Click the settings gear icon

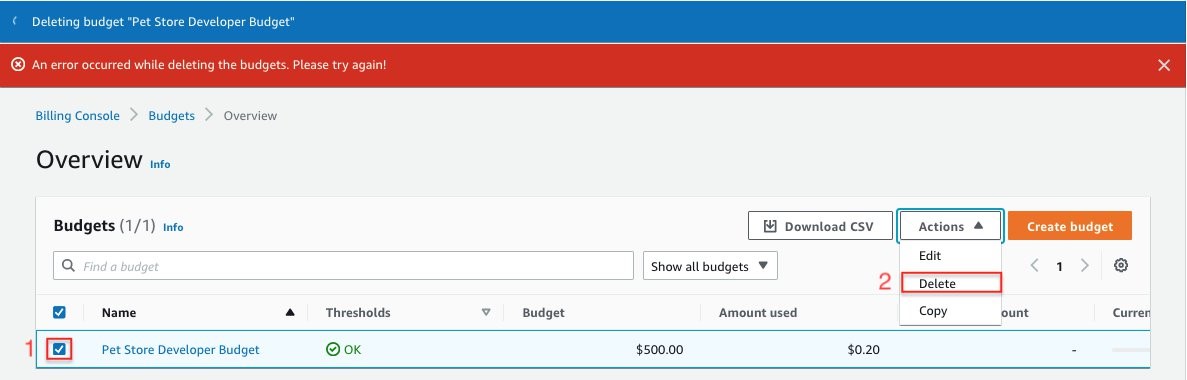point(1121,266)
